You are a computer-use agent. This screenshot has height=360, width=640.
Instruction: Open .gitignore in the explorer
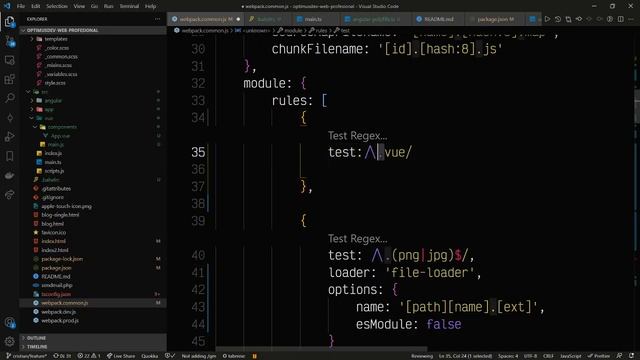click(52, 198)
